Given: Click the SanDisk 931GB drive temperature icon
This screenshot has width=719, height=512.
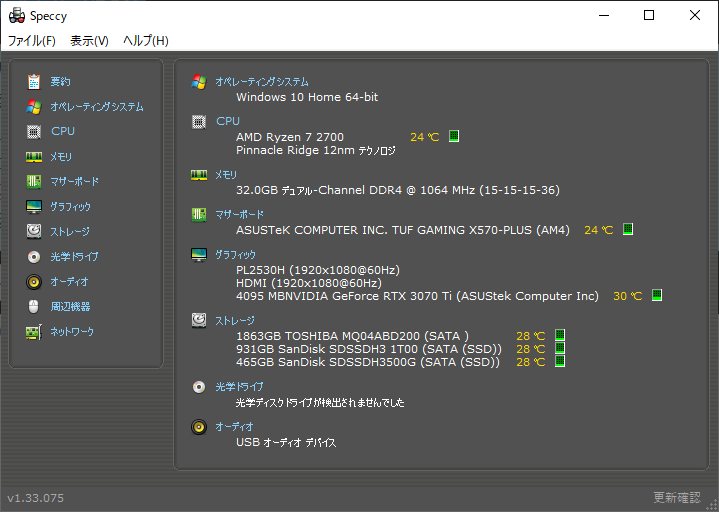Looking at the screenshot, I should click(559, 348).
